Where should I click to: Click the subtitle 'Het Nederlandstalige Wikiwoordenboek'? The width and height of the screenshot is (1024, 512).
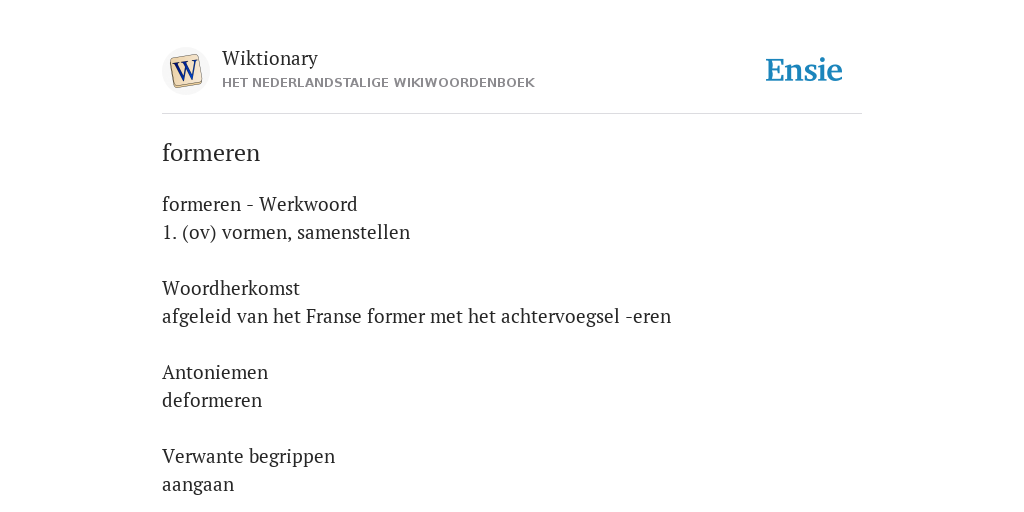(x=378, y=83)
